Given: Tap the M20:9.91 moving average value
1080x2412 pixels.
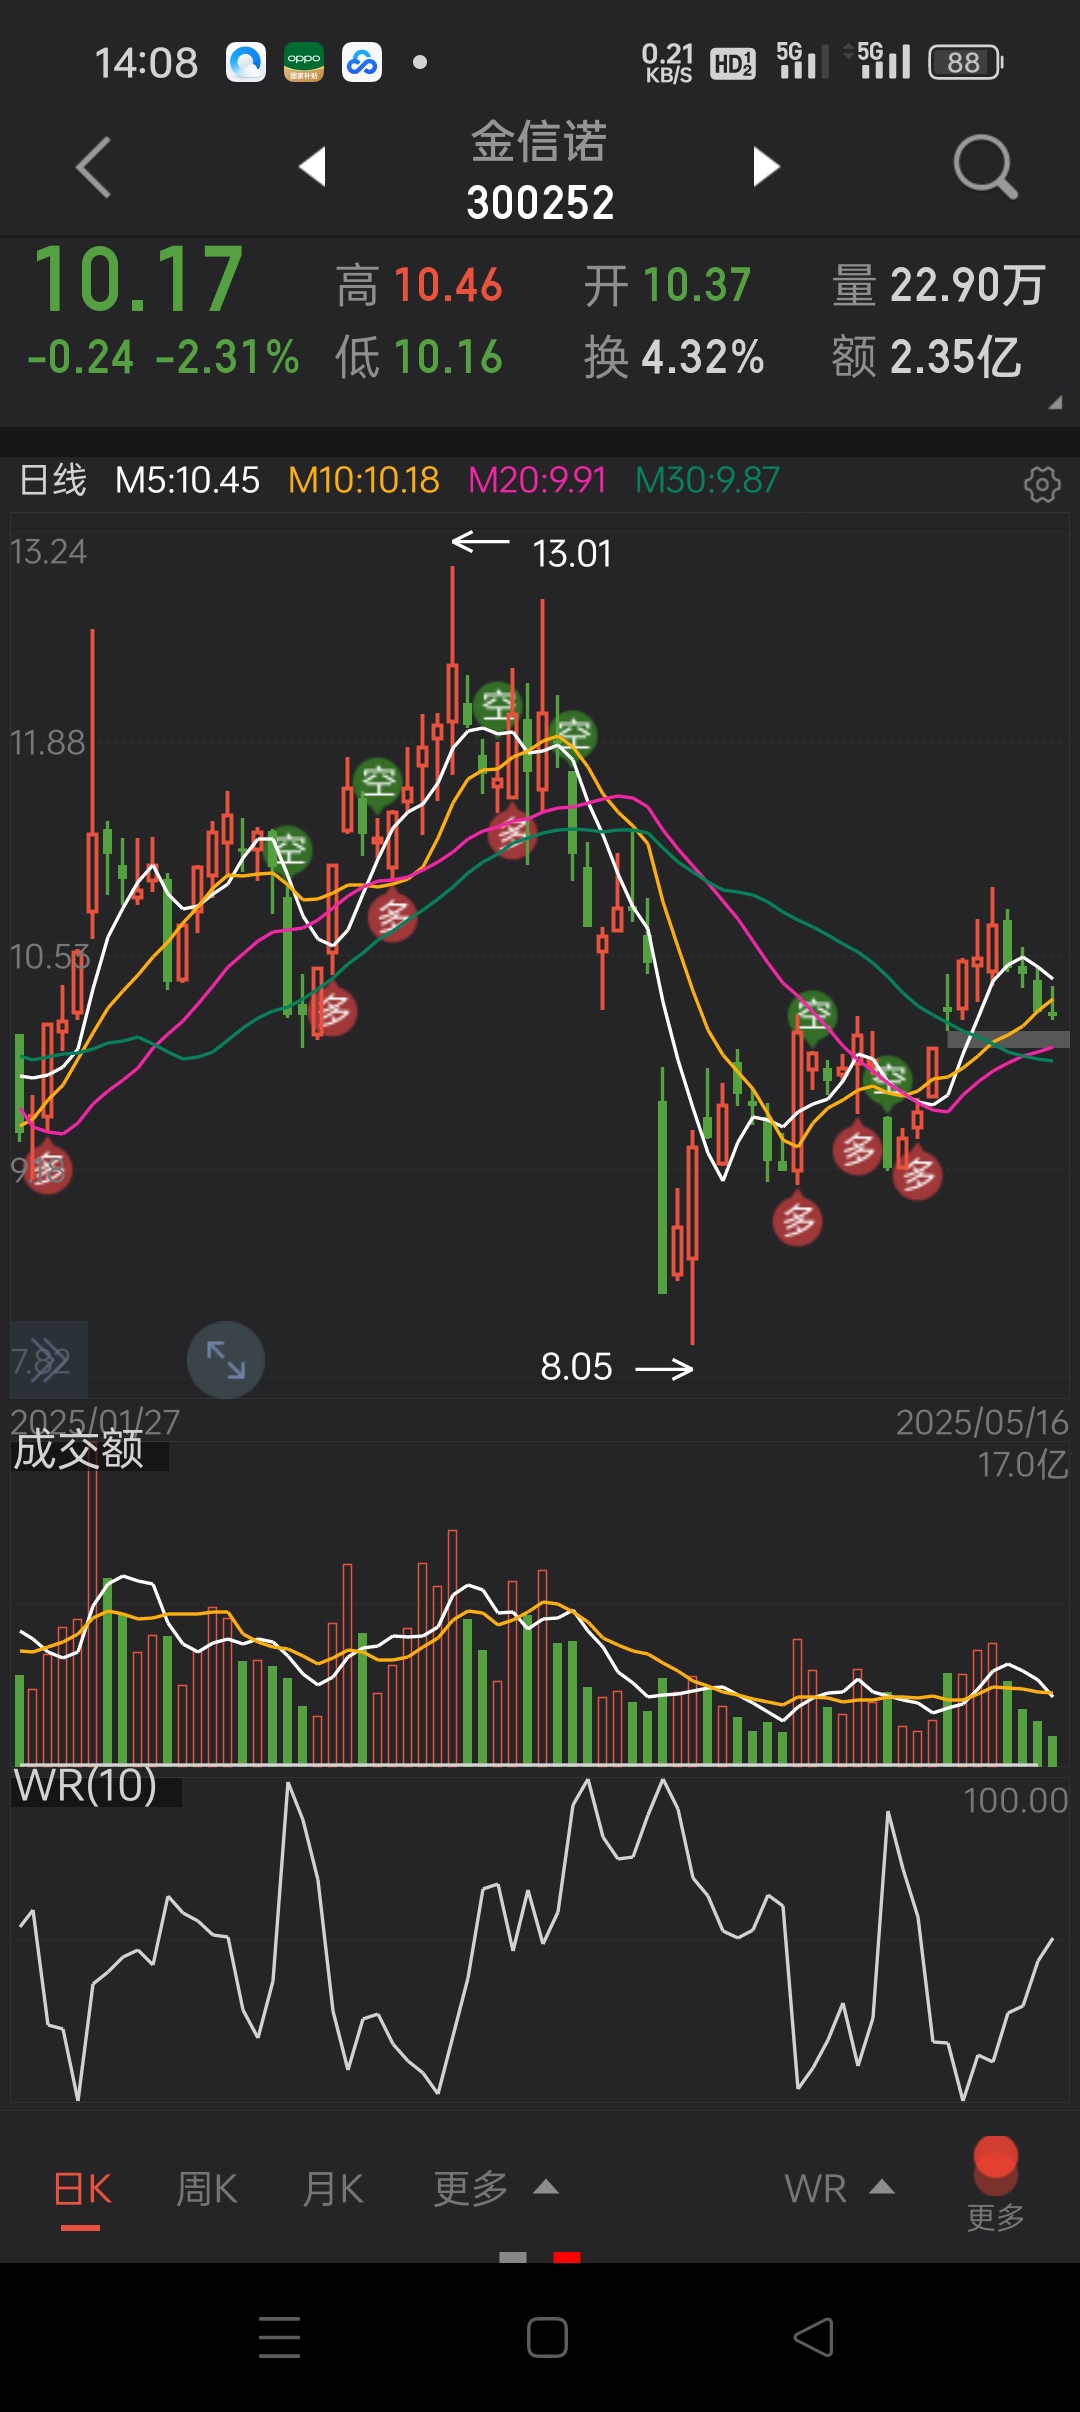Looking at the screenshot, I should [537, 480].
